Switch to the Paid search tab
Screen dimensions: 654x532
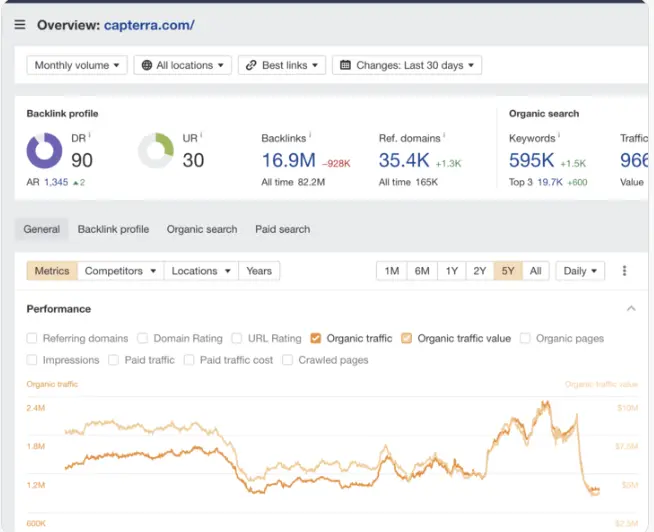point(282,229)
